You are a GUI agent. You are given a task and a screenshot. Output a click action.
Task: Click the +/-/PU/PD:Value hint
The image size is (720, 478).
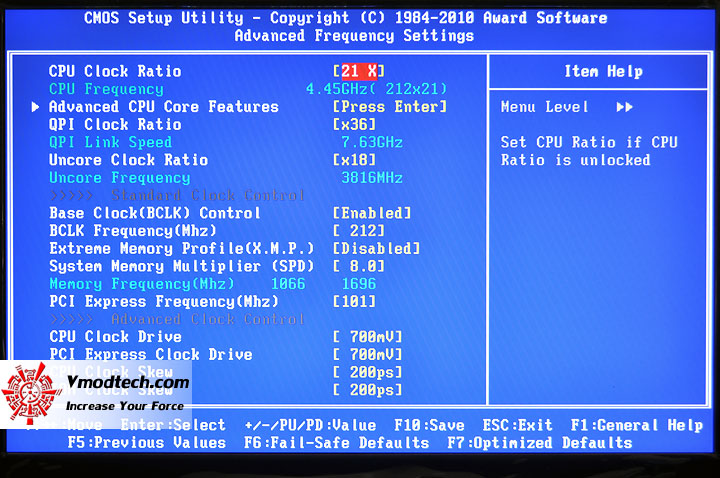click(x=310, y=425)
